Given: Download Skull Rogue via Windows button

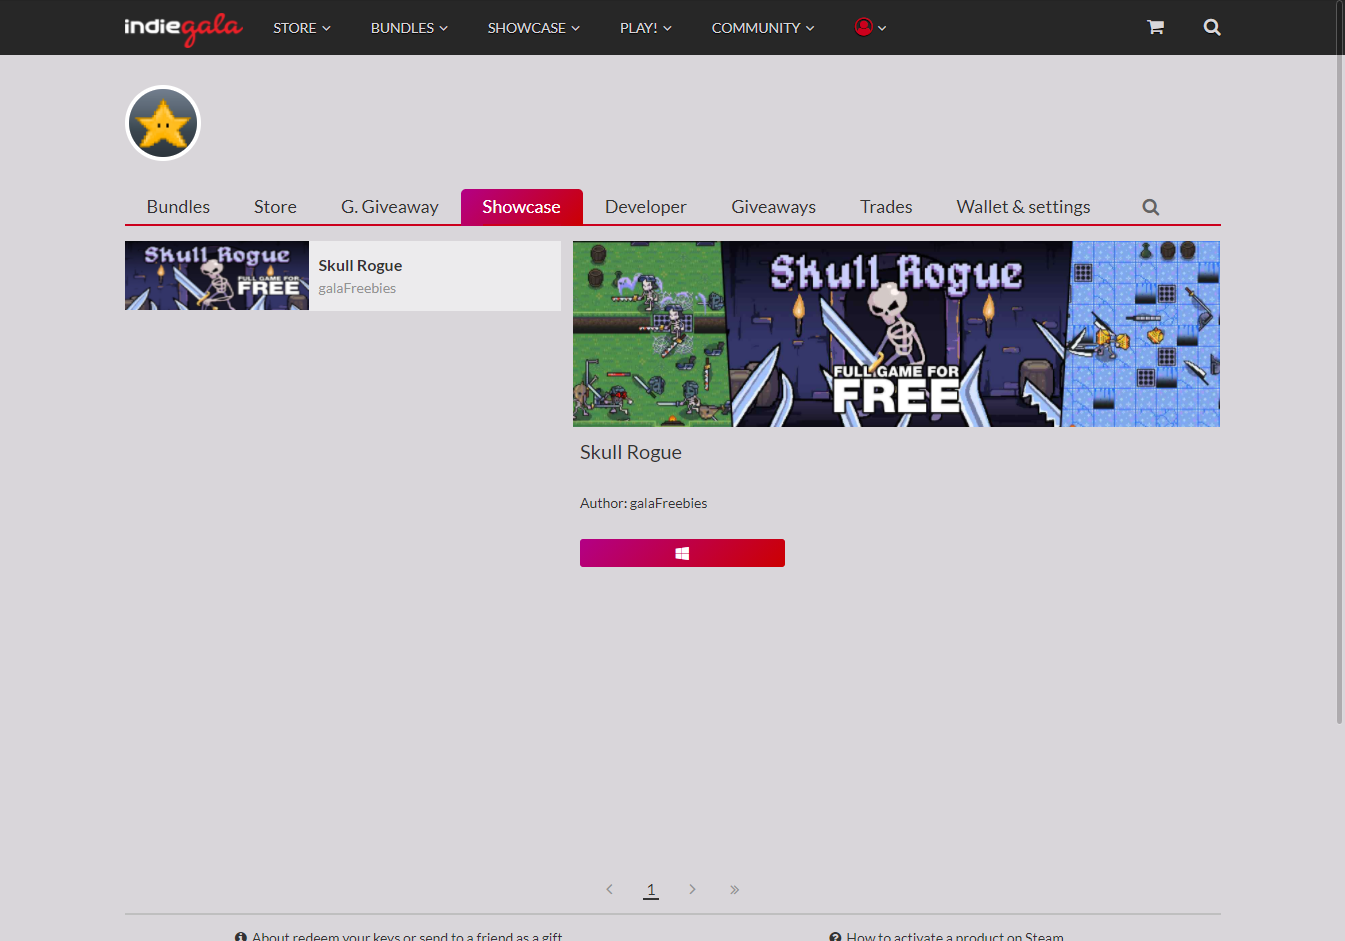Looking at the screenshot, I should point(682,553).
